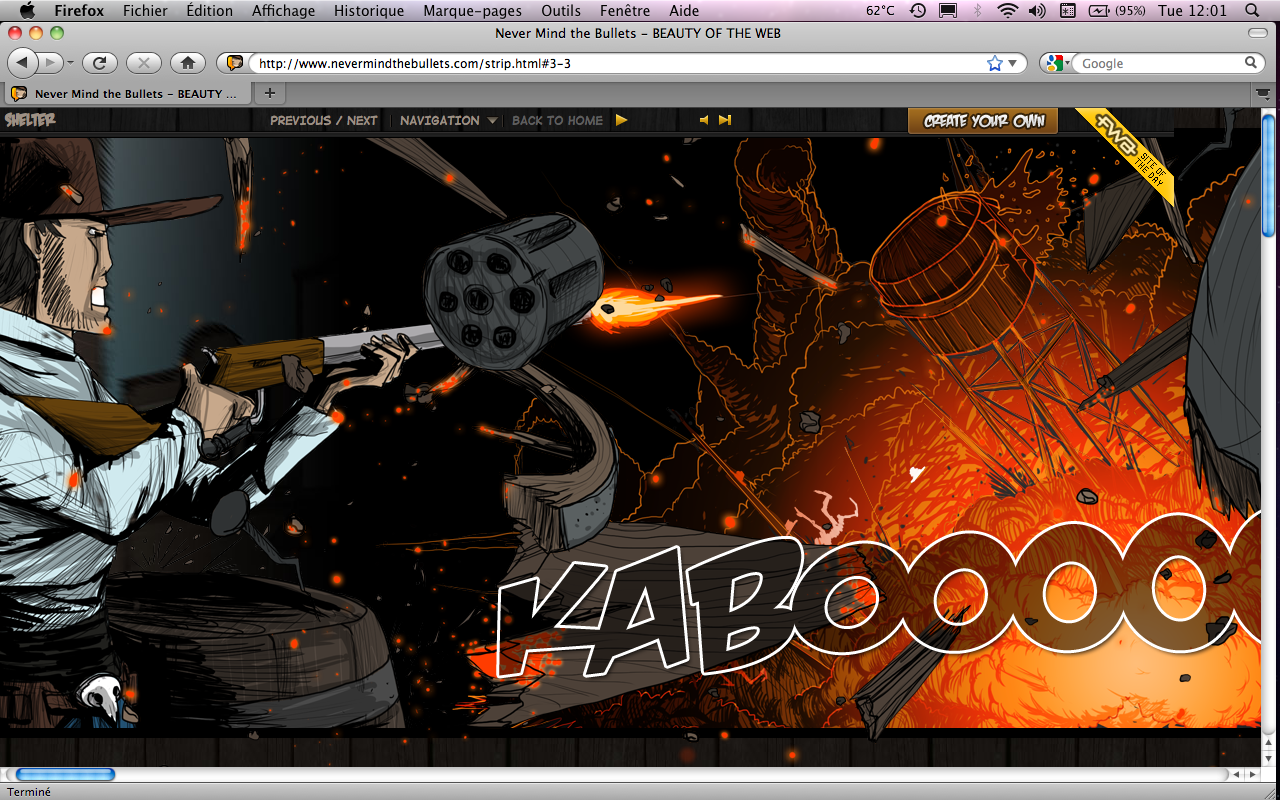Open the URL history dropdown arrow

tap(1012, 63)
